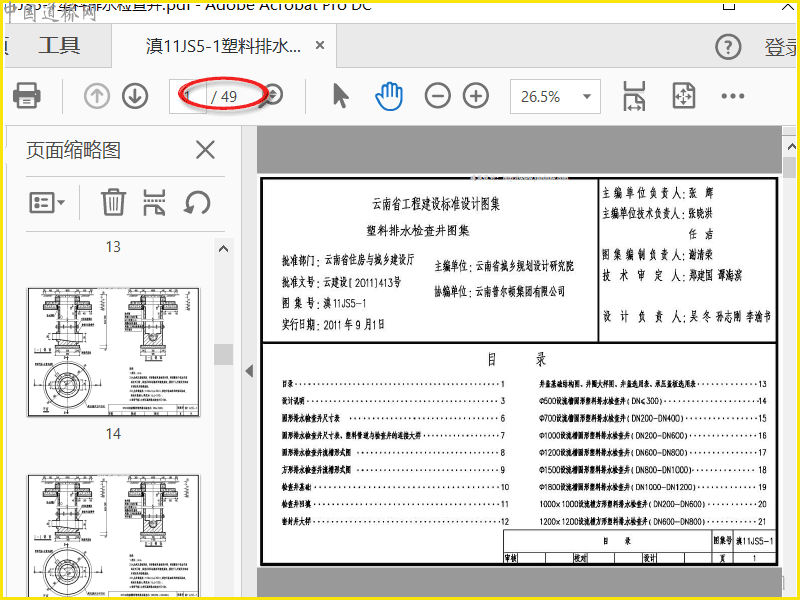Click the Rotate pages counterclockwise icon
This screenshot has width=800, height=600.
[197, 202]
